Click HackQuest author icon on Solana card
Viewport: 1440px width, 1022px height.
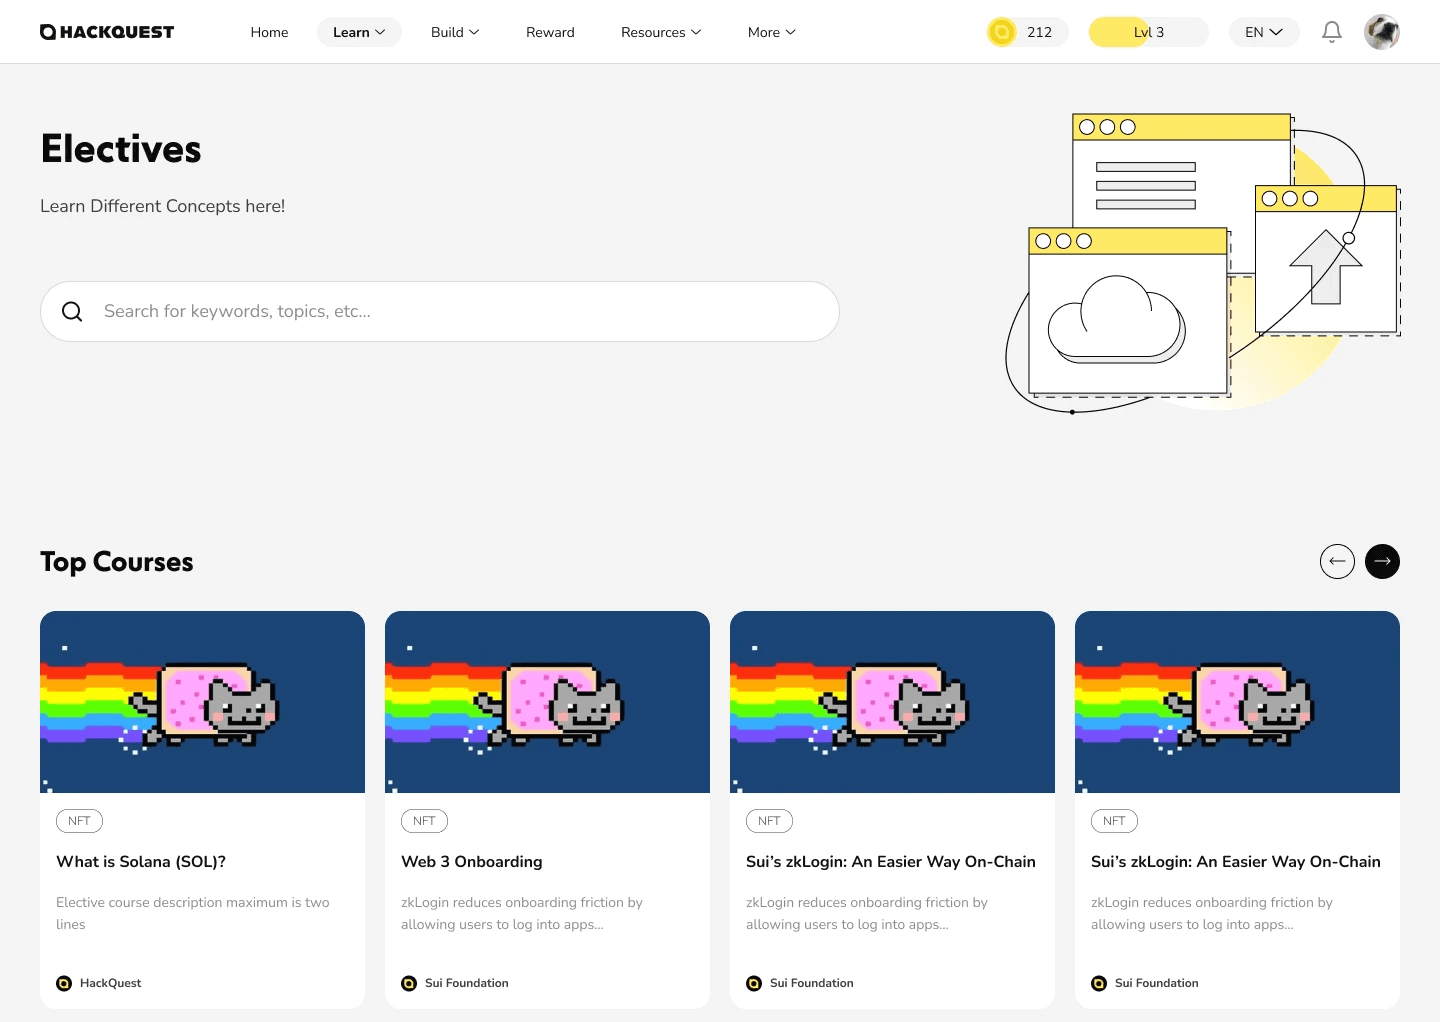point(64,983)
